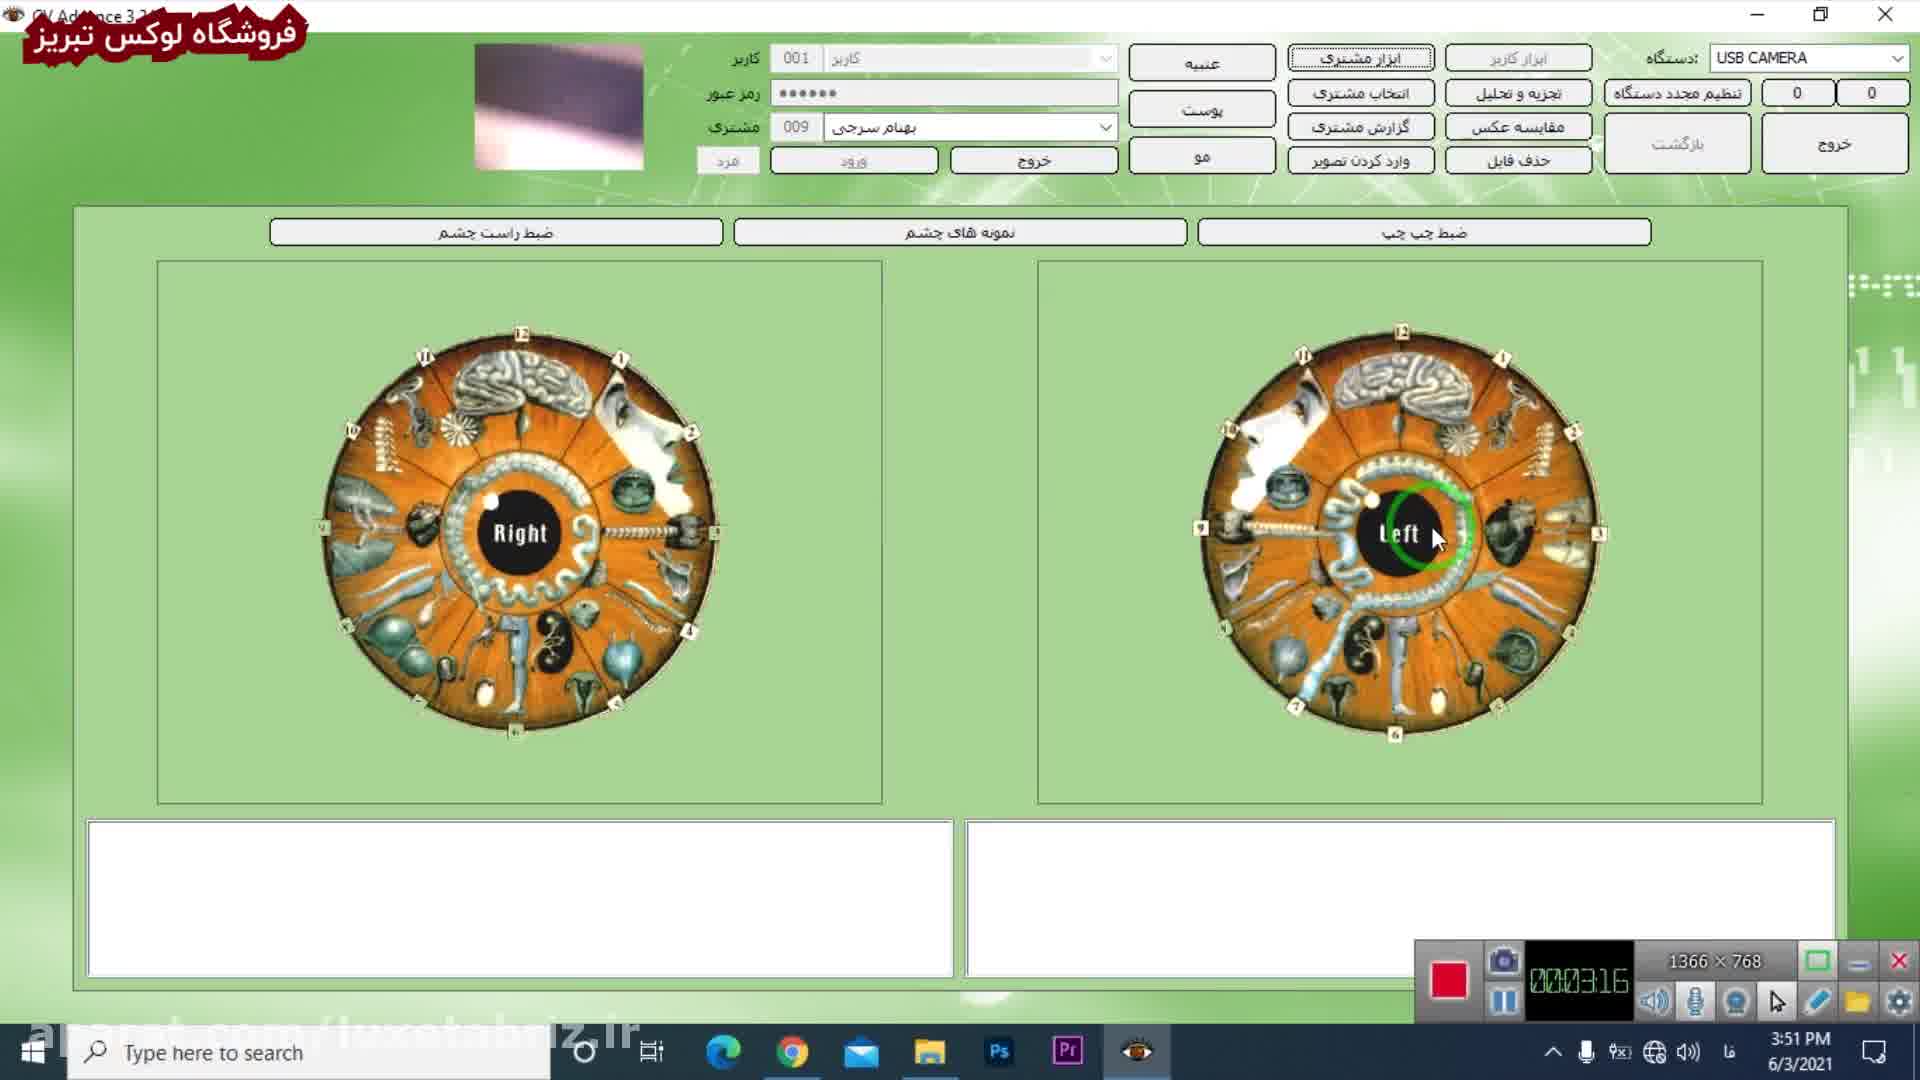Click the user ID 001 field
1920x1080 pixels.
pos(796,58)
